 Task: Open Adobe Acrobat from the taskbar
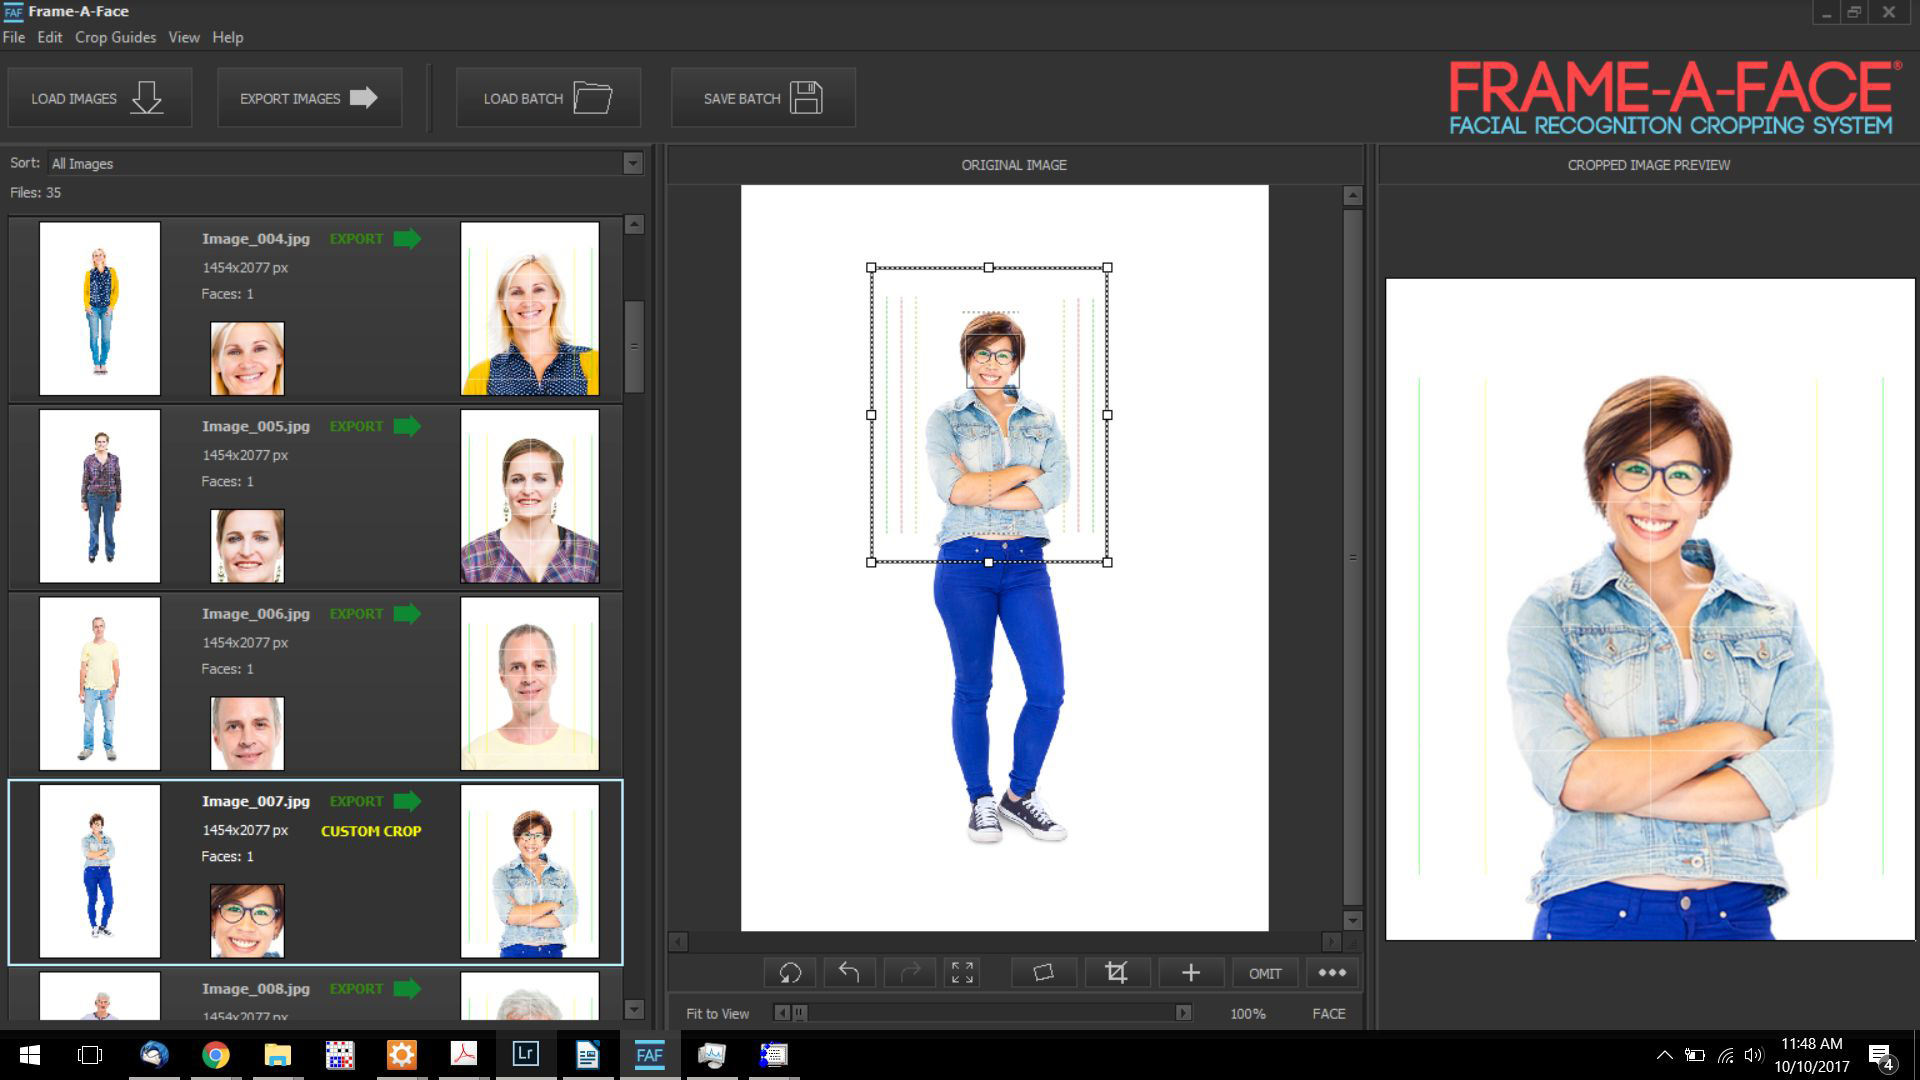pos(464,1054)
